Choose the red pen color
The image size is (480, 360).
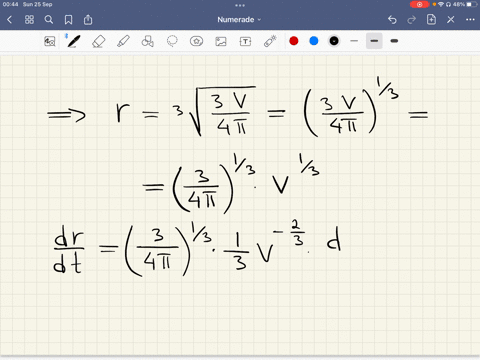point(294,41)
